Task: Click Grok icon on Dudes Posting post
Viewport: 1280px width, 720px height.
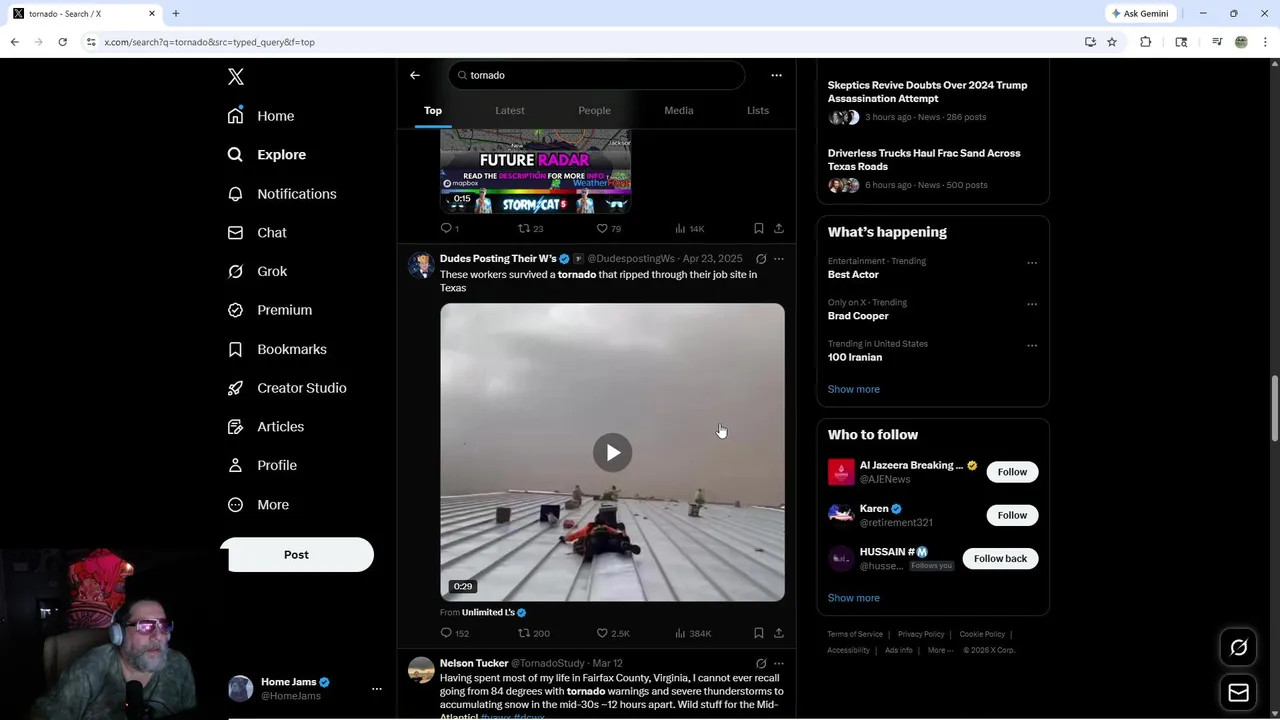Action: click(761, 259)
